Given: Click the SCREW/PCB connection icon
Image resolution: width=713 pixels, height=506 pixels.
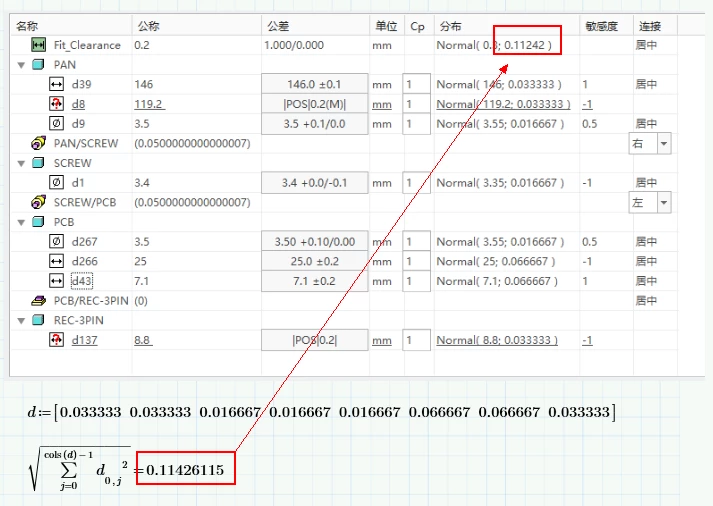Looking at the screenshot, I should 39,202.
